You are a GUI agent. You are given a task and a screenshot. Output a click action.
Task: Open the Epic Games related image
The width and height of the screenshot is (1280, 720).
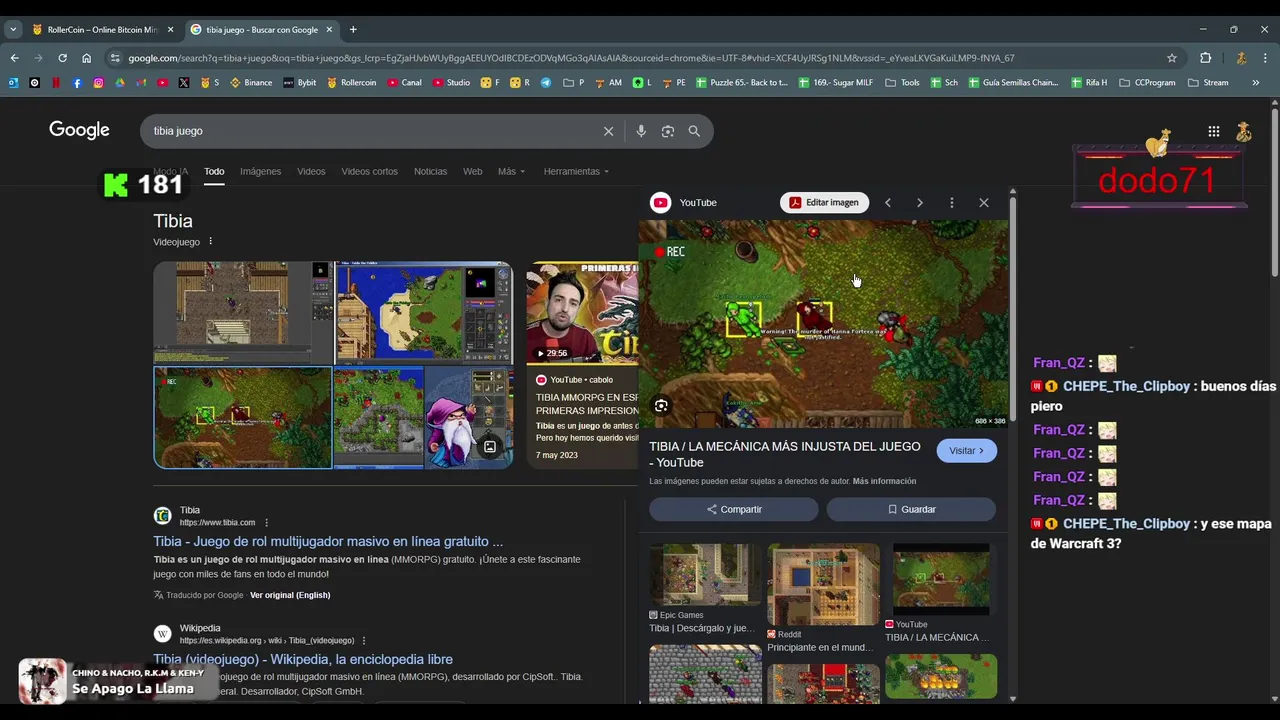coord(705,575)
